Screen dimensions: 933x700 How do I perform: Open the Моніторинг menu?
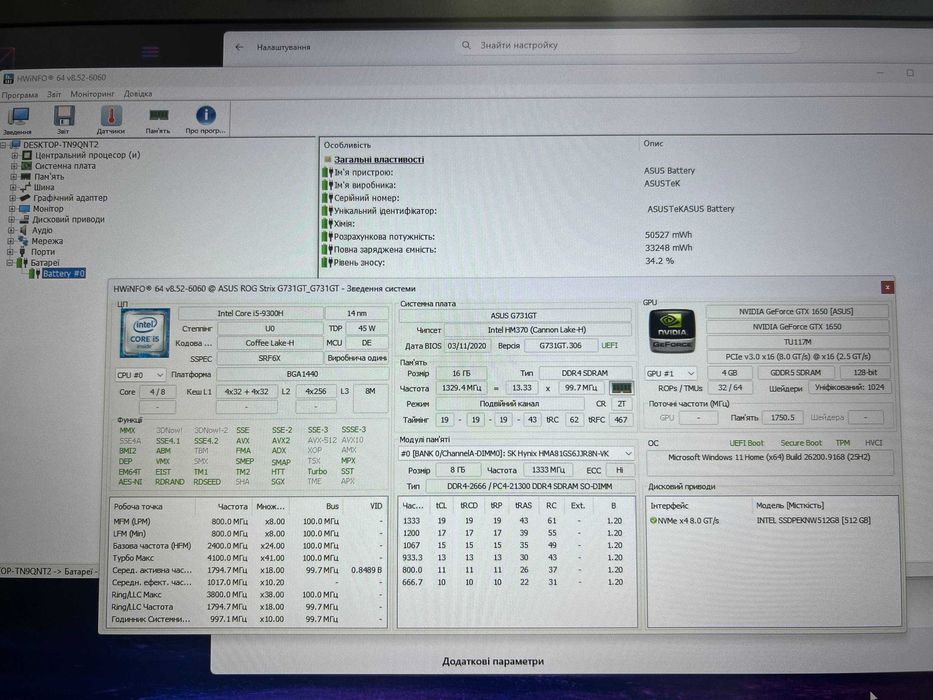tap(92, 94)
